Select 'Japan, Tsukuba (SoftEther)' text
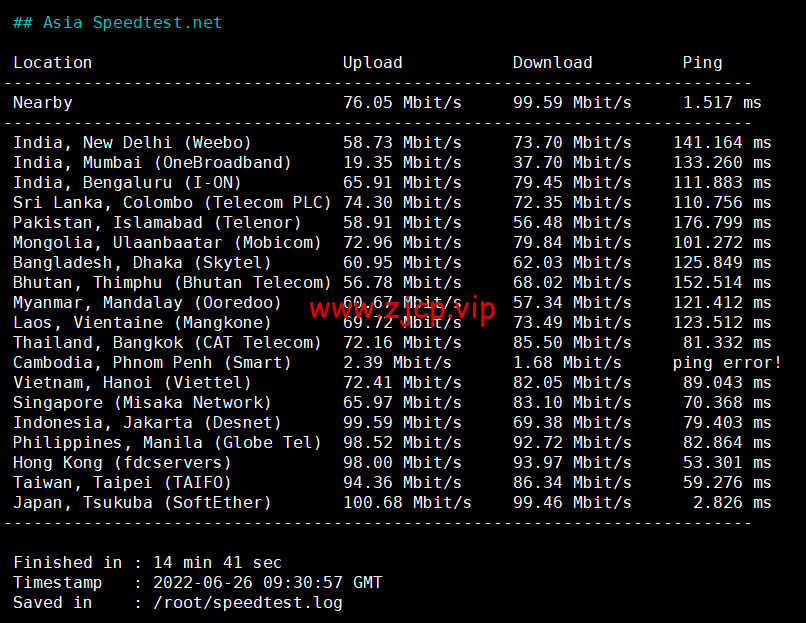This screenshot has width=806, height=623. point(142,503)
